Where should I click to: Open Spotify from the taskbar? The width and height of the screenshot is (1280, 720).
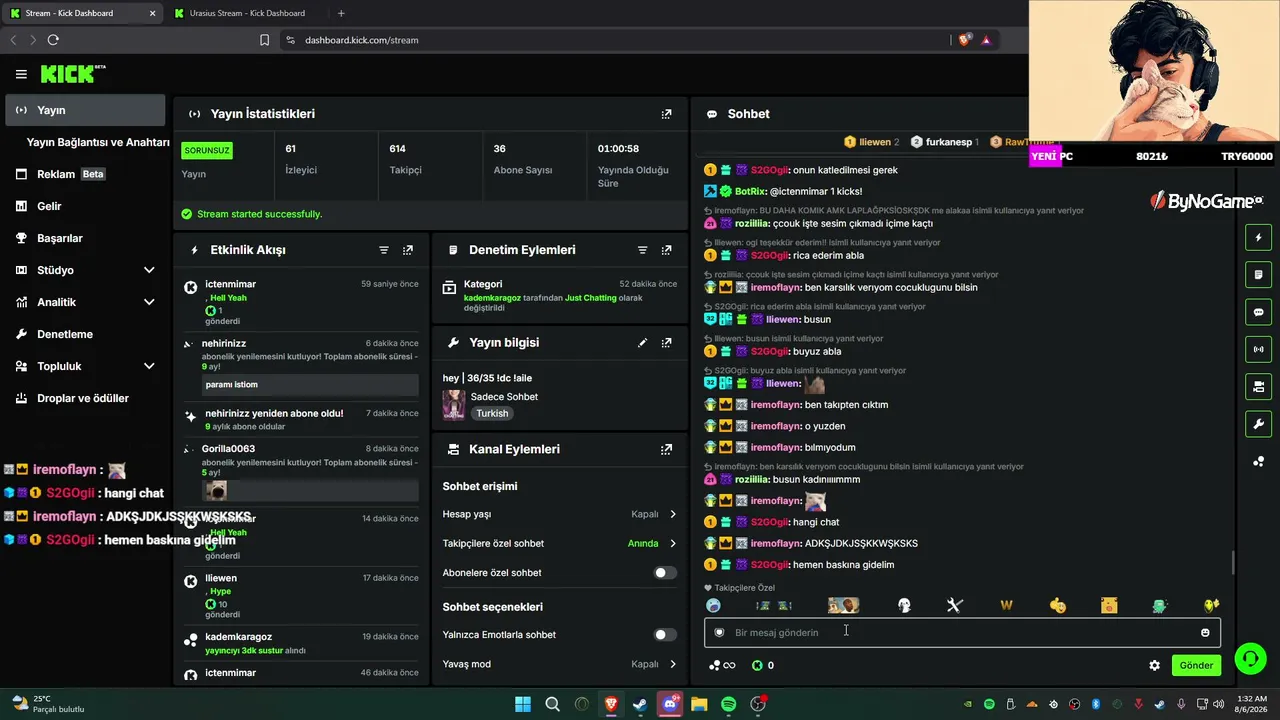click(x=729, y=704)
